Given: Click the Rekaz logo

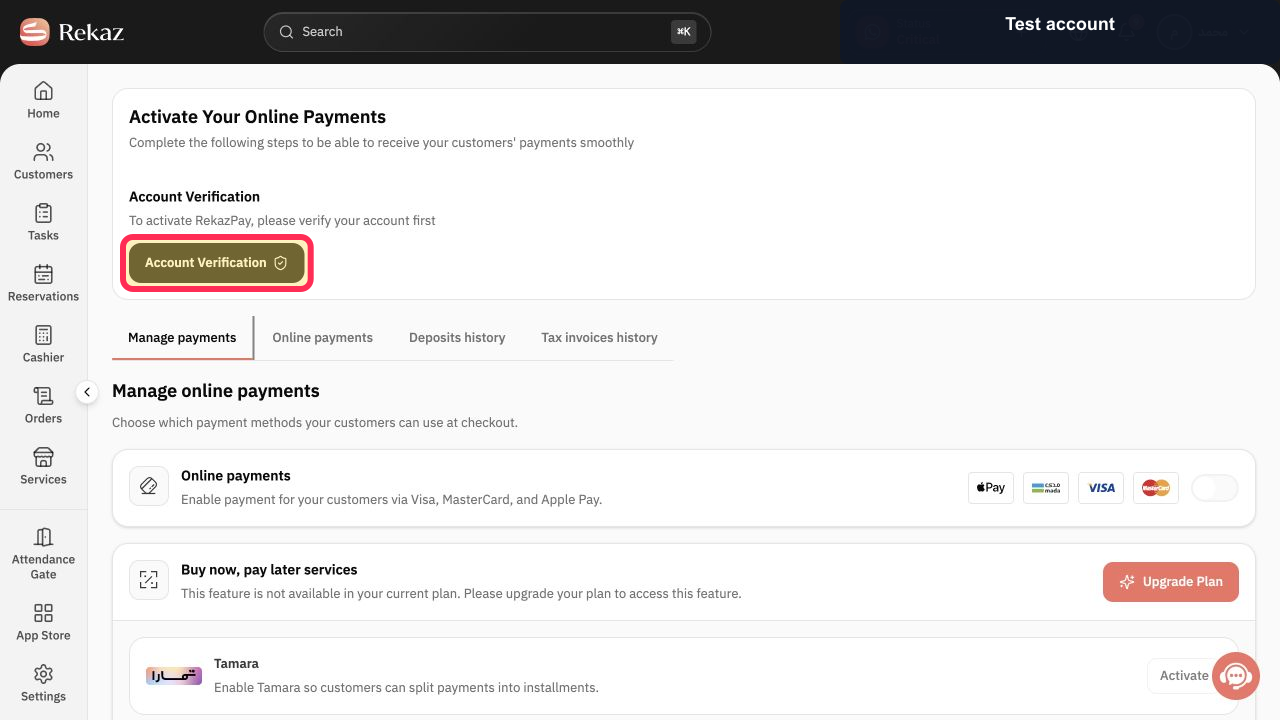Looking at the screenshot, I should pos(72,32).
